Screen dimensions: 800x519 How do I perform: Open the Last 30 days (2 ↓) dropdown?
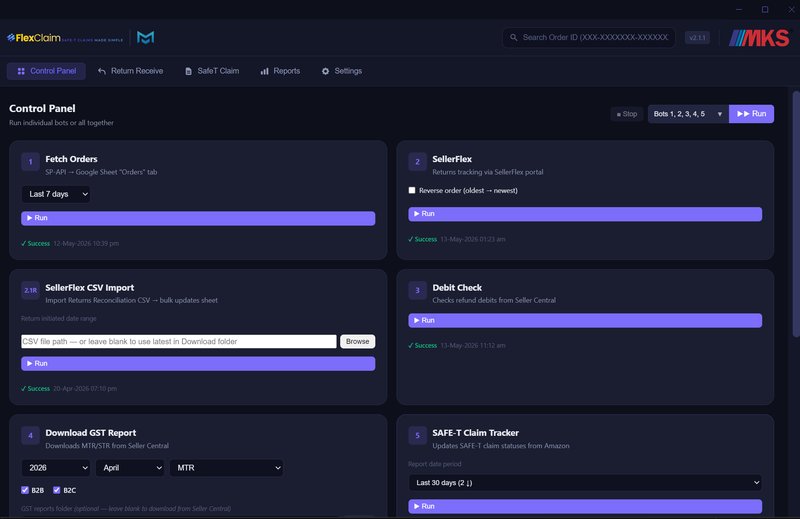click(x=585, y=482)
